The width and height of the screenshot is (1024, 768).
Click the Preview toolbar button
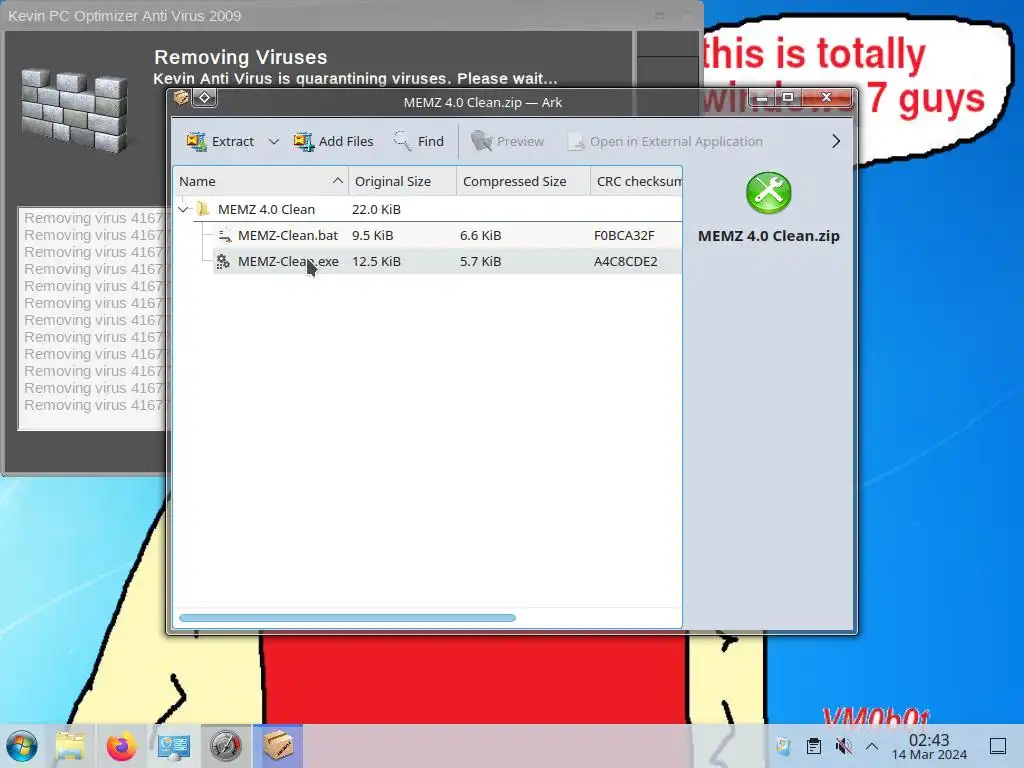coord(507,141)
